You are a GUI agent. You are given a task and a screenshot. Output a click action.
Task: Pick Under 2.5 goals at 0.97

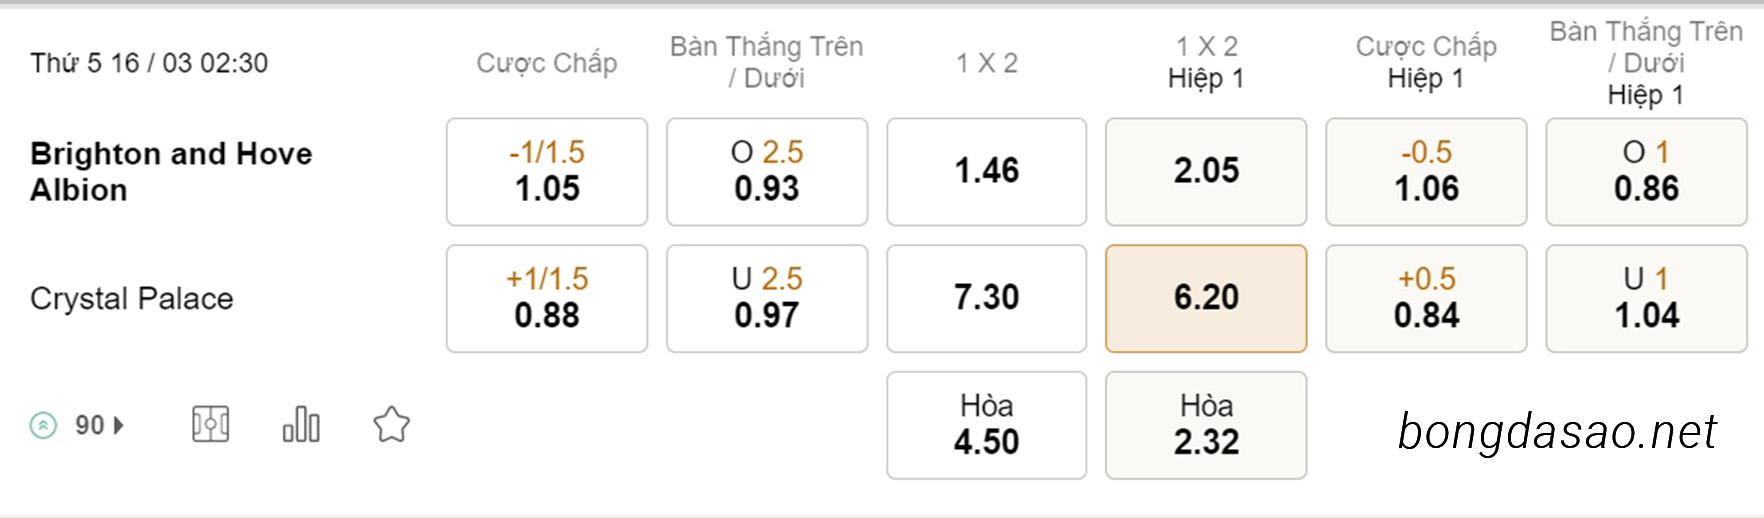click(x=767, y=298)
